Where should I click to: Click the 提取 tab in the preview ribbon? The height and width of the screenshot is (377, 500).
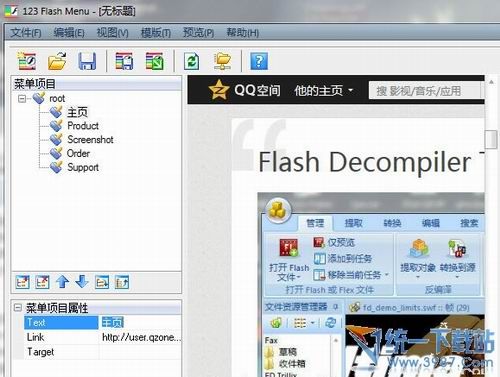[x=354, y=223]
